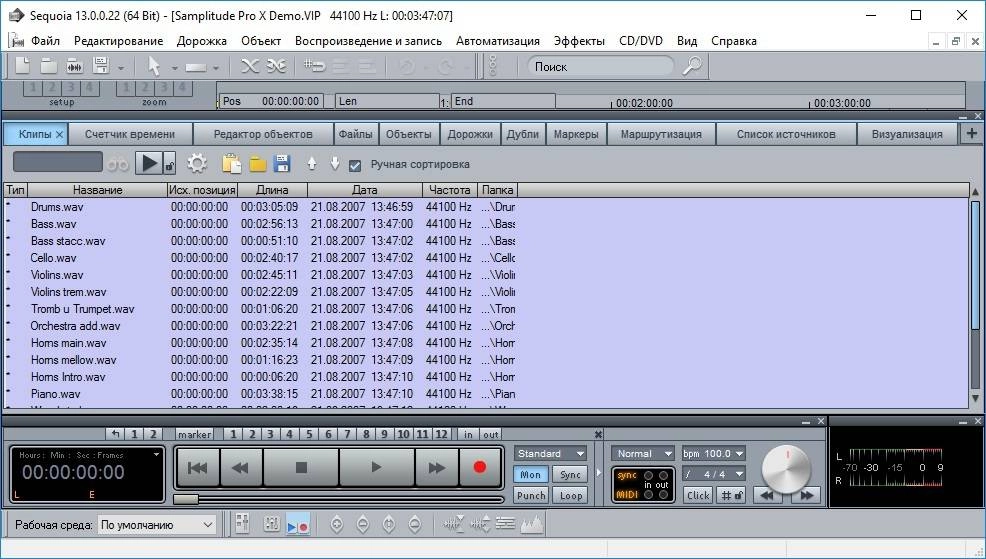
Task: Click the zoom out circle icon in bottom toolbar
Action: [x=363, y=524]
